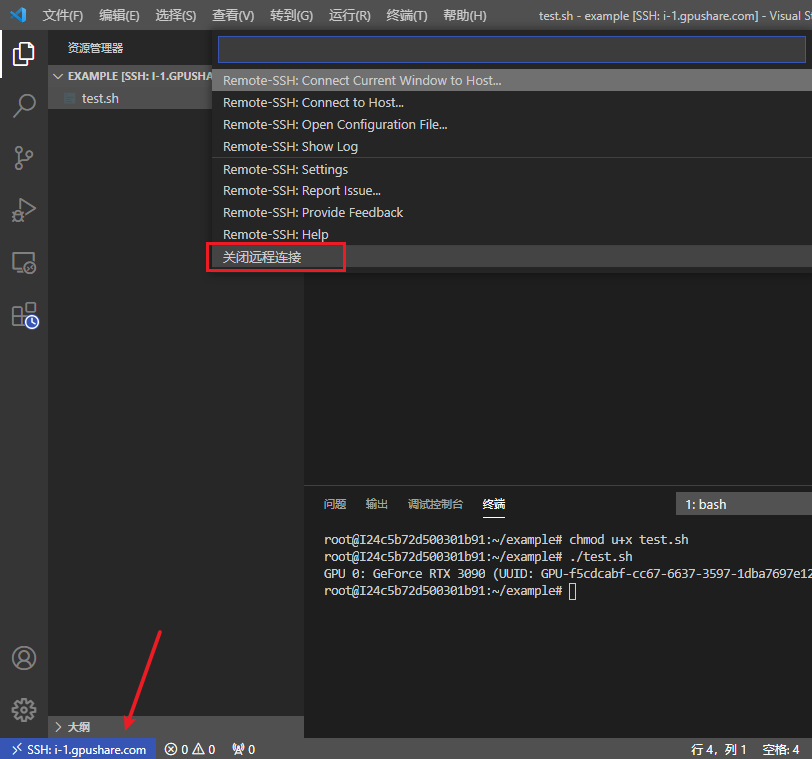812x759 pixels.
Task: Open the Manage gear icon
Action: point(24,710)
